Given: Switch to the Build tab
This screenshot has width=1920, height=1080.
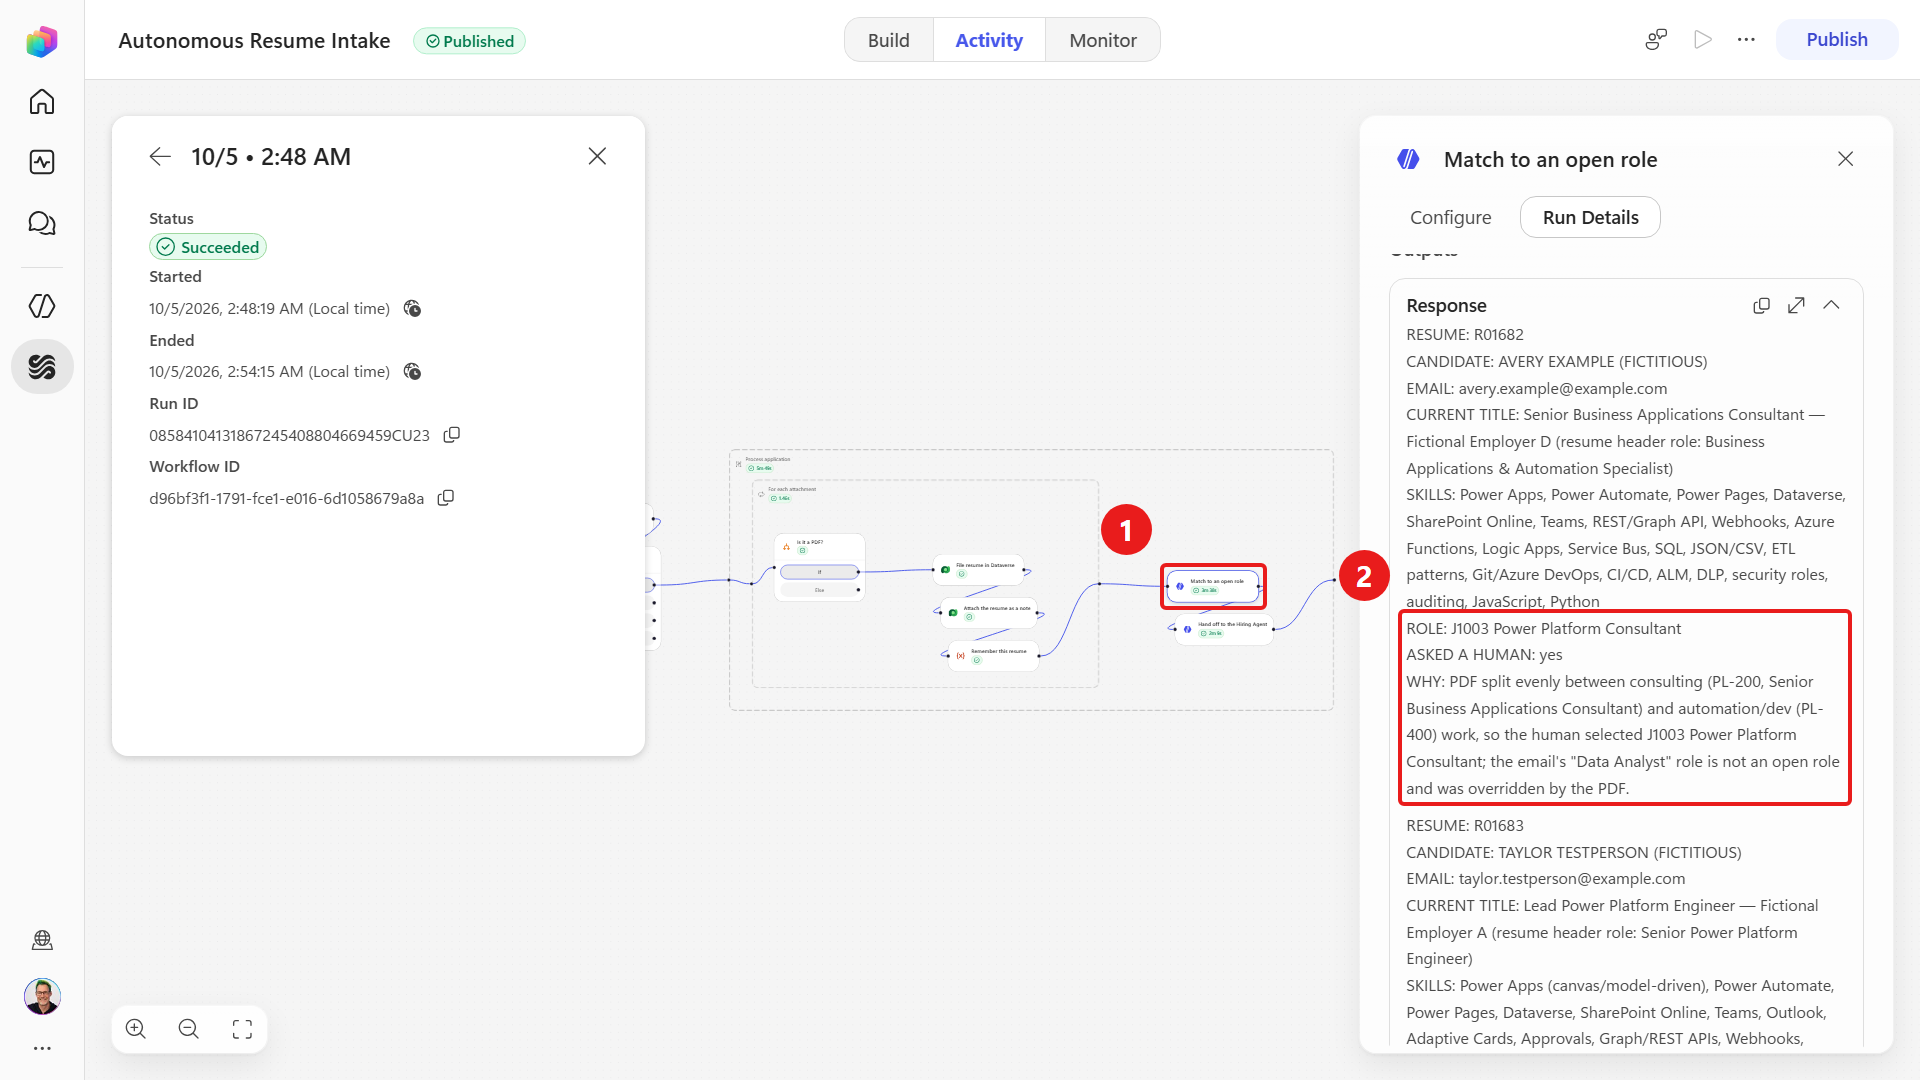Looking at the screenshot, I should (x=888, y=40).
